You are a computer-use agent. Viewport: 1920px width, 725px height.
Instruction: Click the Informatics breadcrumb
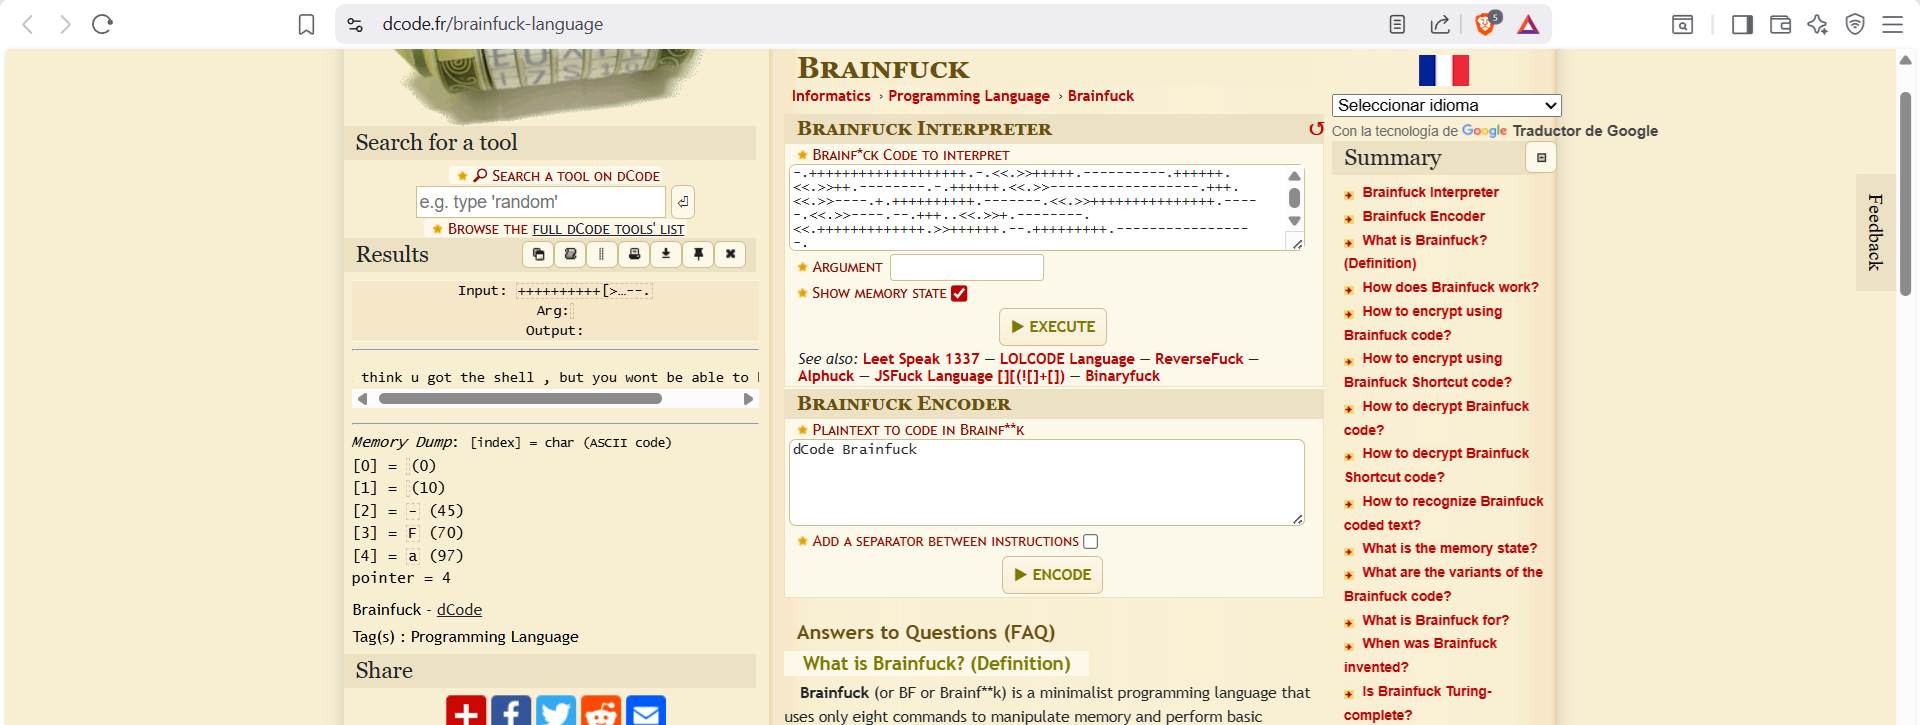click(831, 96)
